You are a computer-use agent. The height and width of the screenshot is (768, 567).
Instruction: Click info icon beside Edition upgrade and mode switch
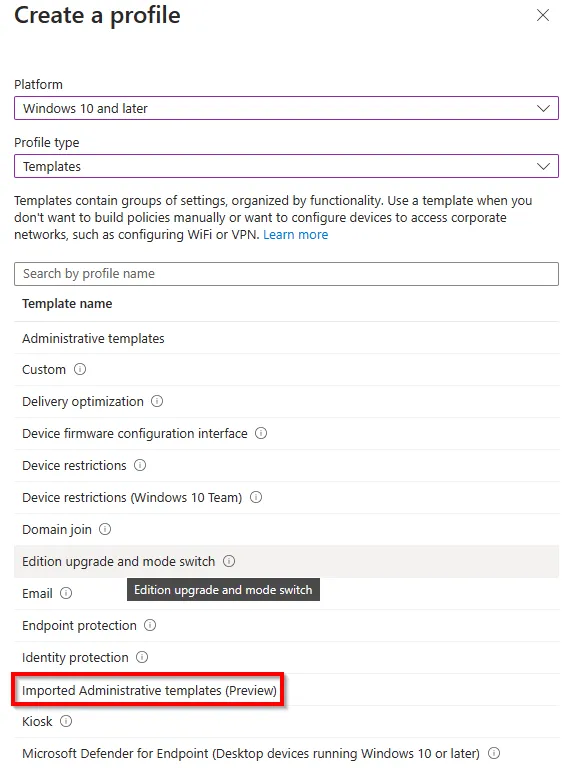[x=229, y=561]
